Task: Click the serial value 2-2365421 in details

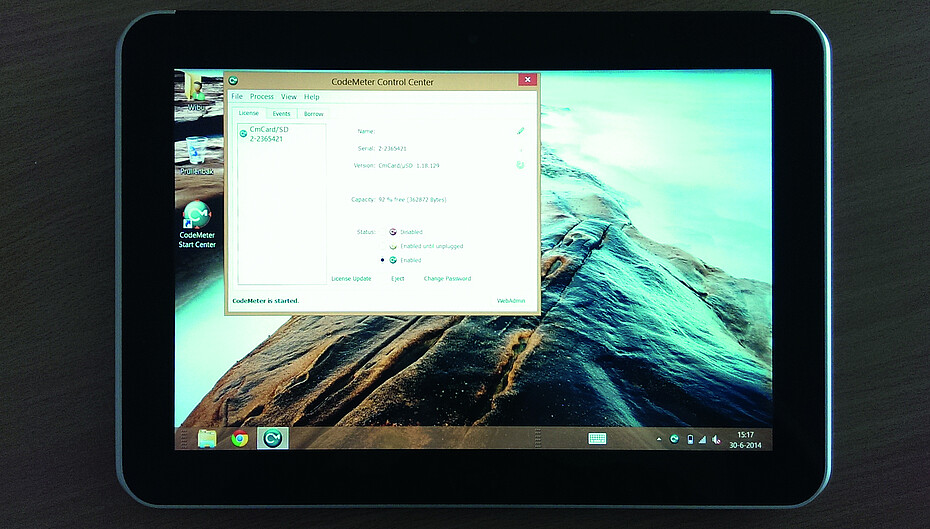Action: tap(392, 148)
